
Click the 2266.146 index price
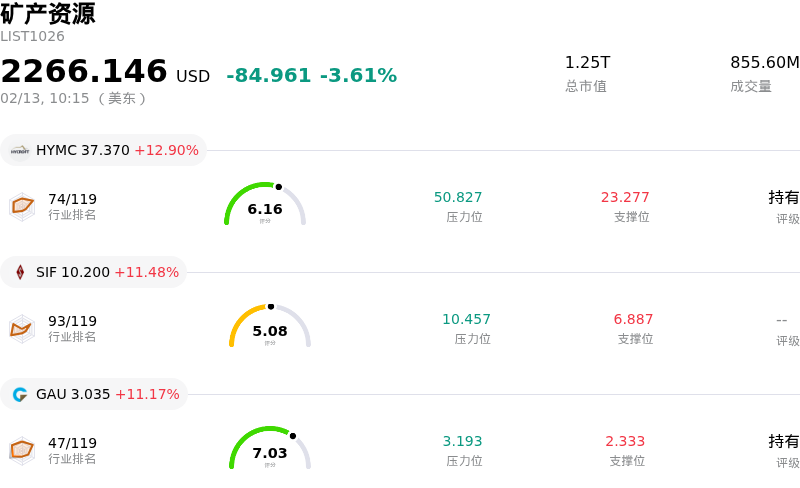(84, 71)
